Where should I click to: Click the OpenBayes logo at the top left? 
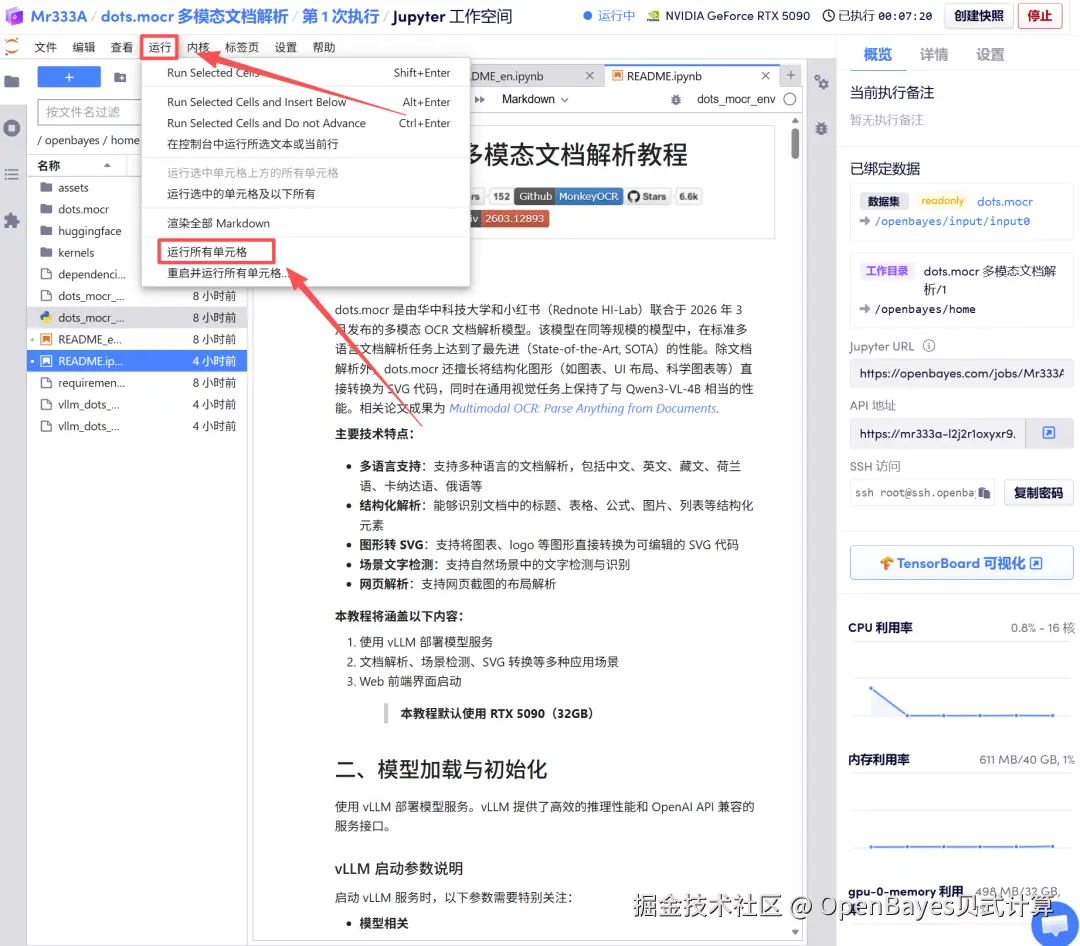[x=14, y=16]
